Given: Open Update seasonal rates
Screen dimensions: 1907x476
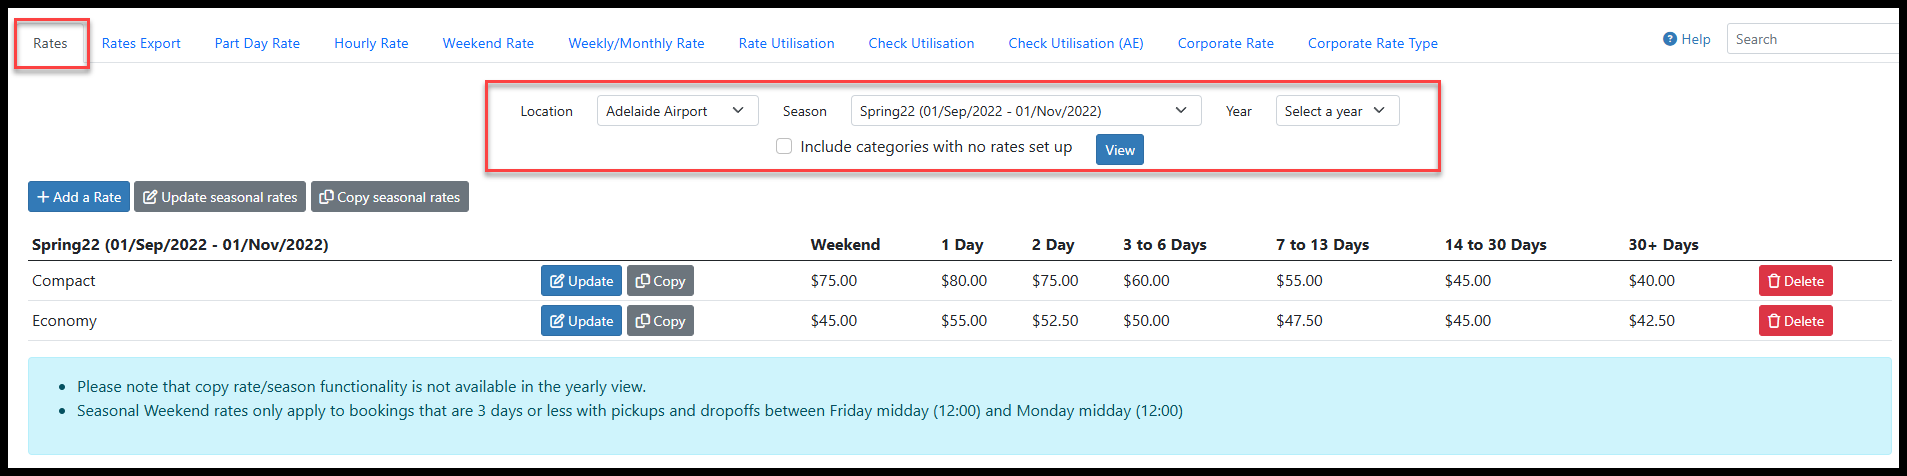Looking at the screenshot, I should pyautogui.click(x=220, y=197).
